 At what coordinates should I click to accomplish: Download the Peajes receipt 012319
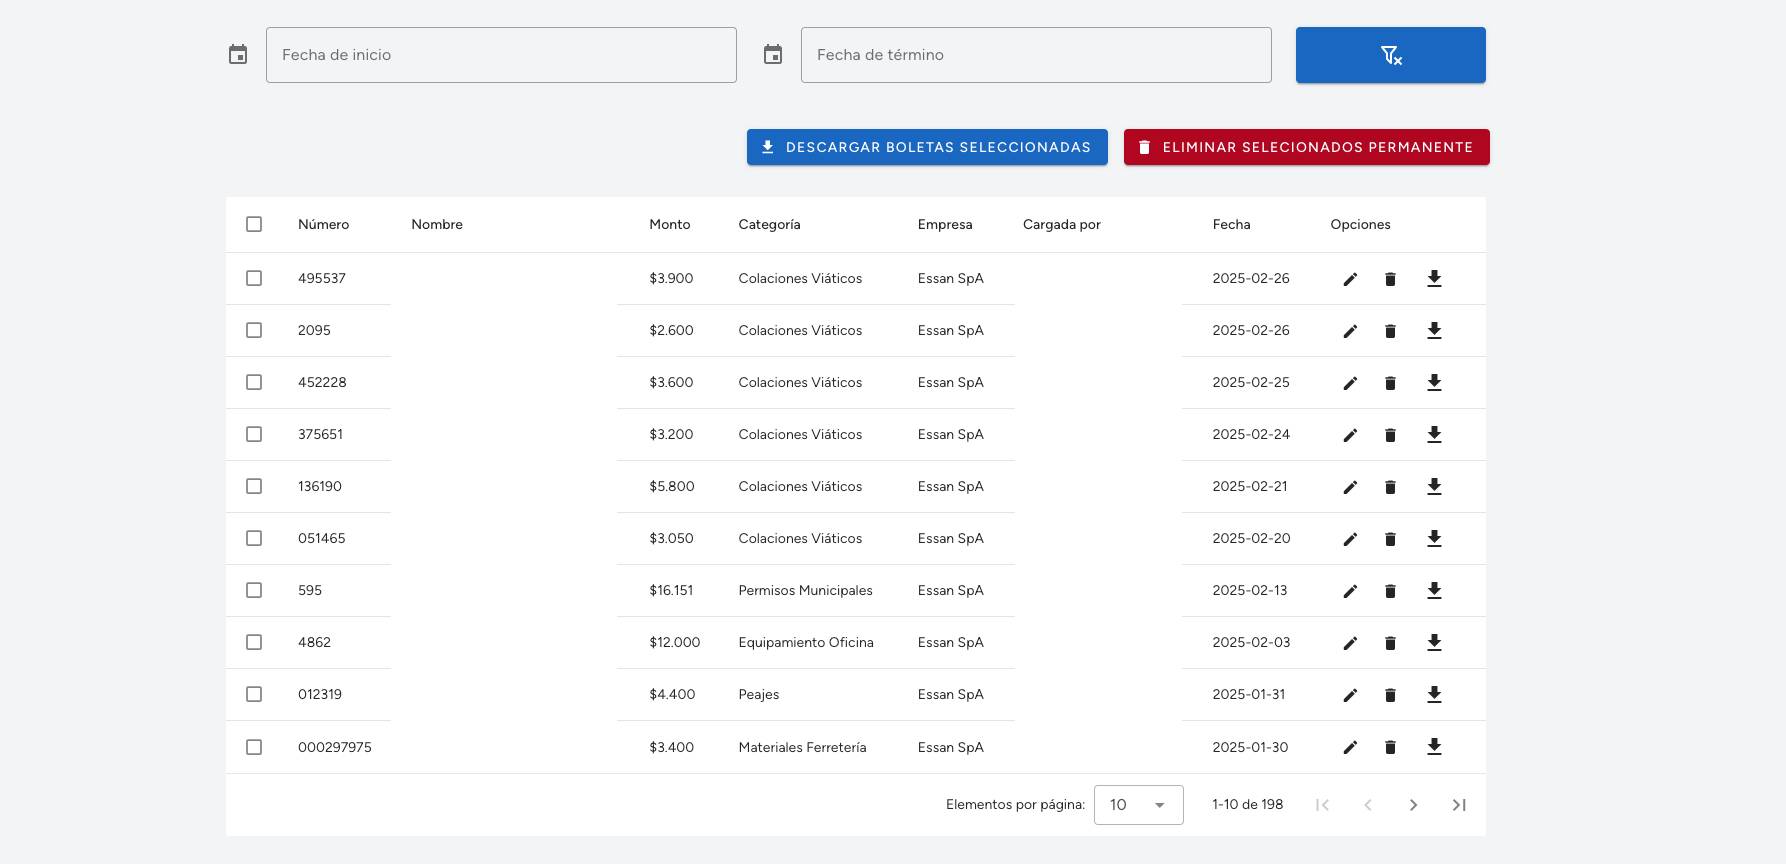point(1434,694)
